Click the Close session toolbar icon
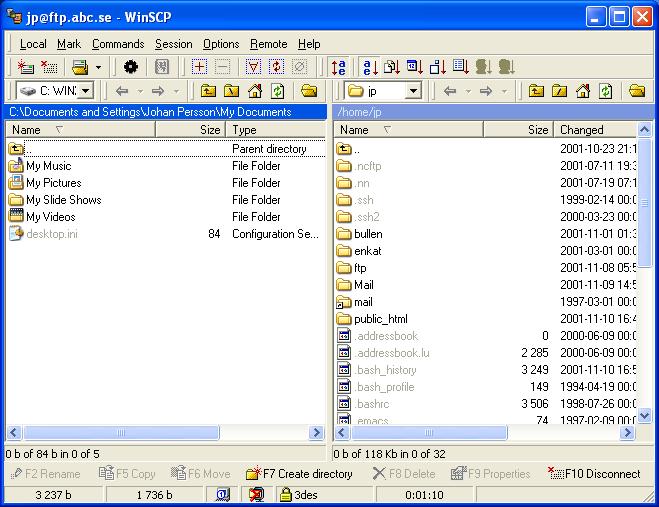 49,67
